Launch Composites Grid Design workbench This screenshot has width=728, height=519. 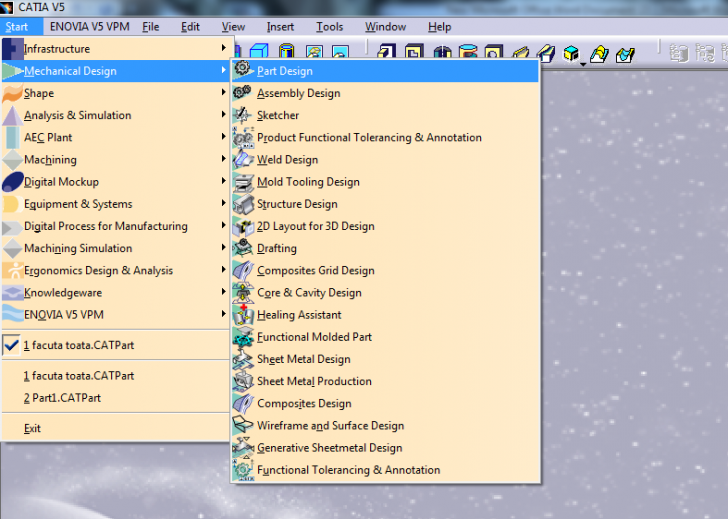386,270
